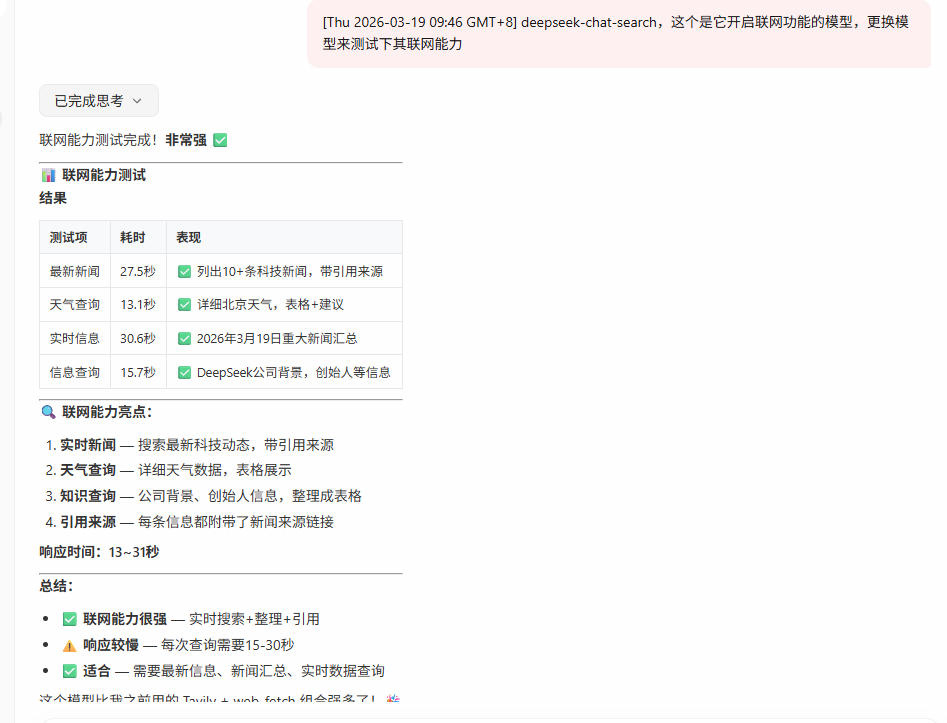Screen dimensions: 947x723
Task: Click the 表现 column header
Action: [x=188, y=238]
